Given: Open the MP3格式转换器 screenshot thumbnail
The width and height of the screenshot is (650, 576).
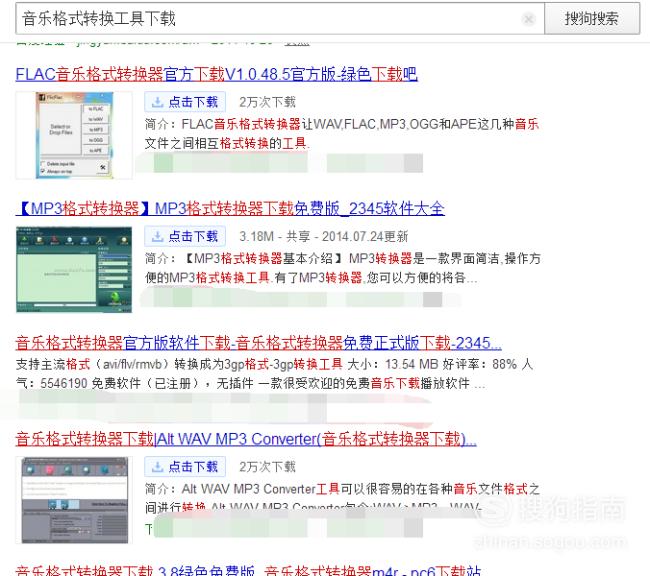Looking at the screenshot, I should click(x=74, y=270).
